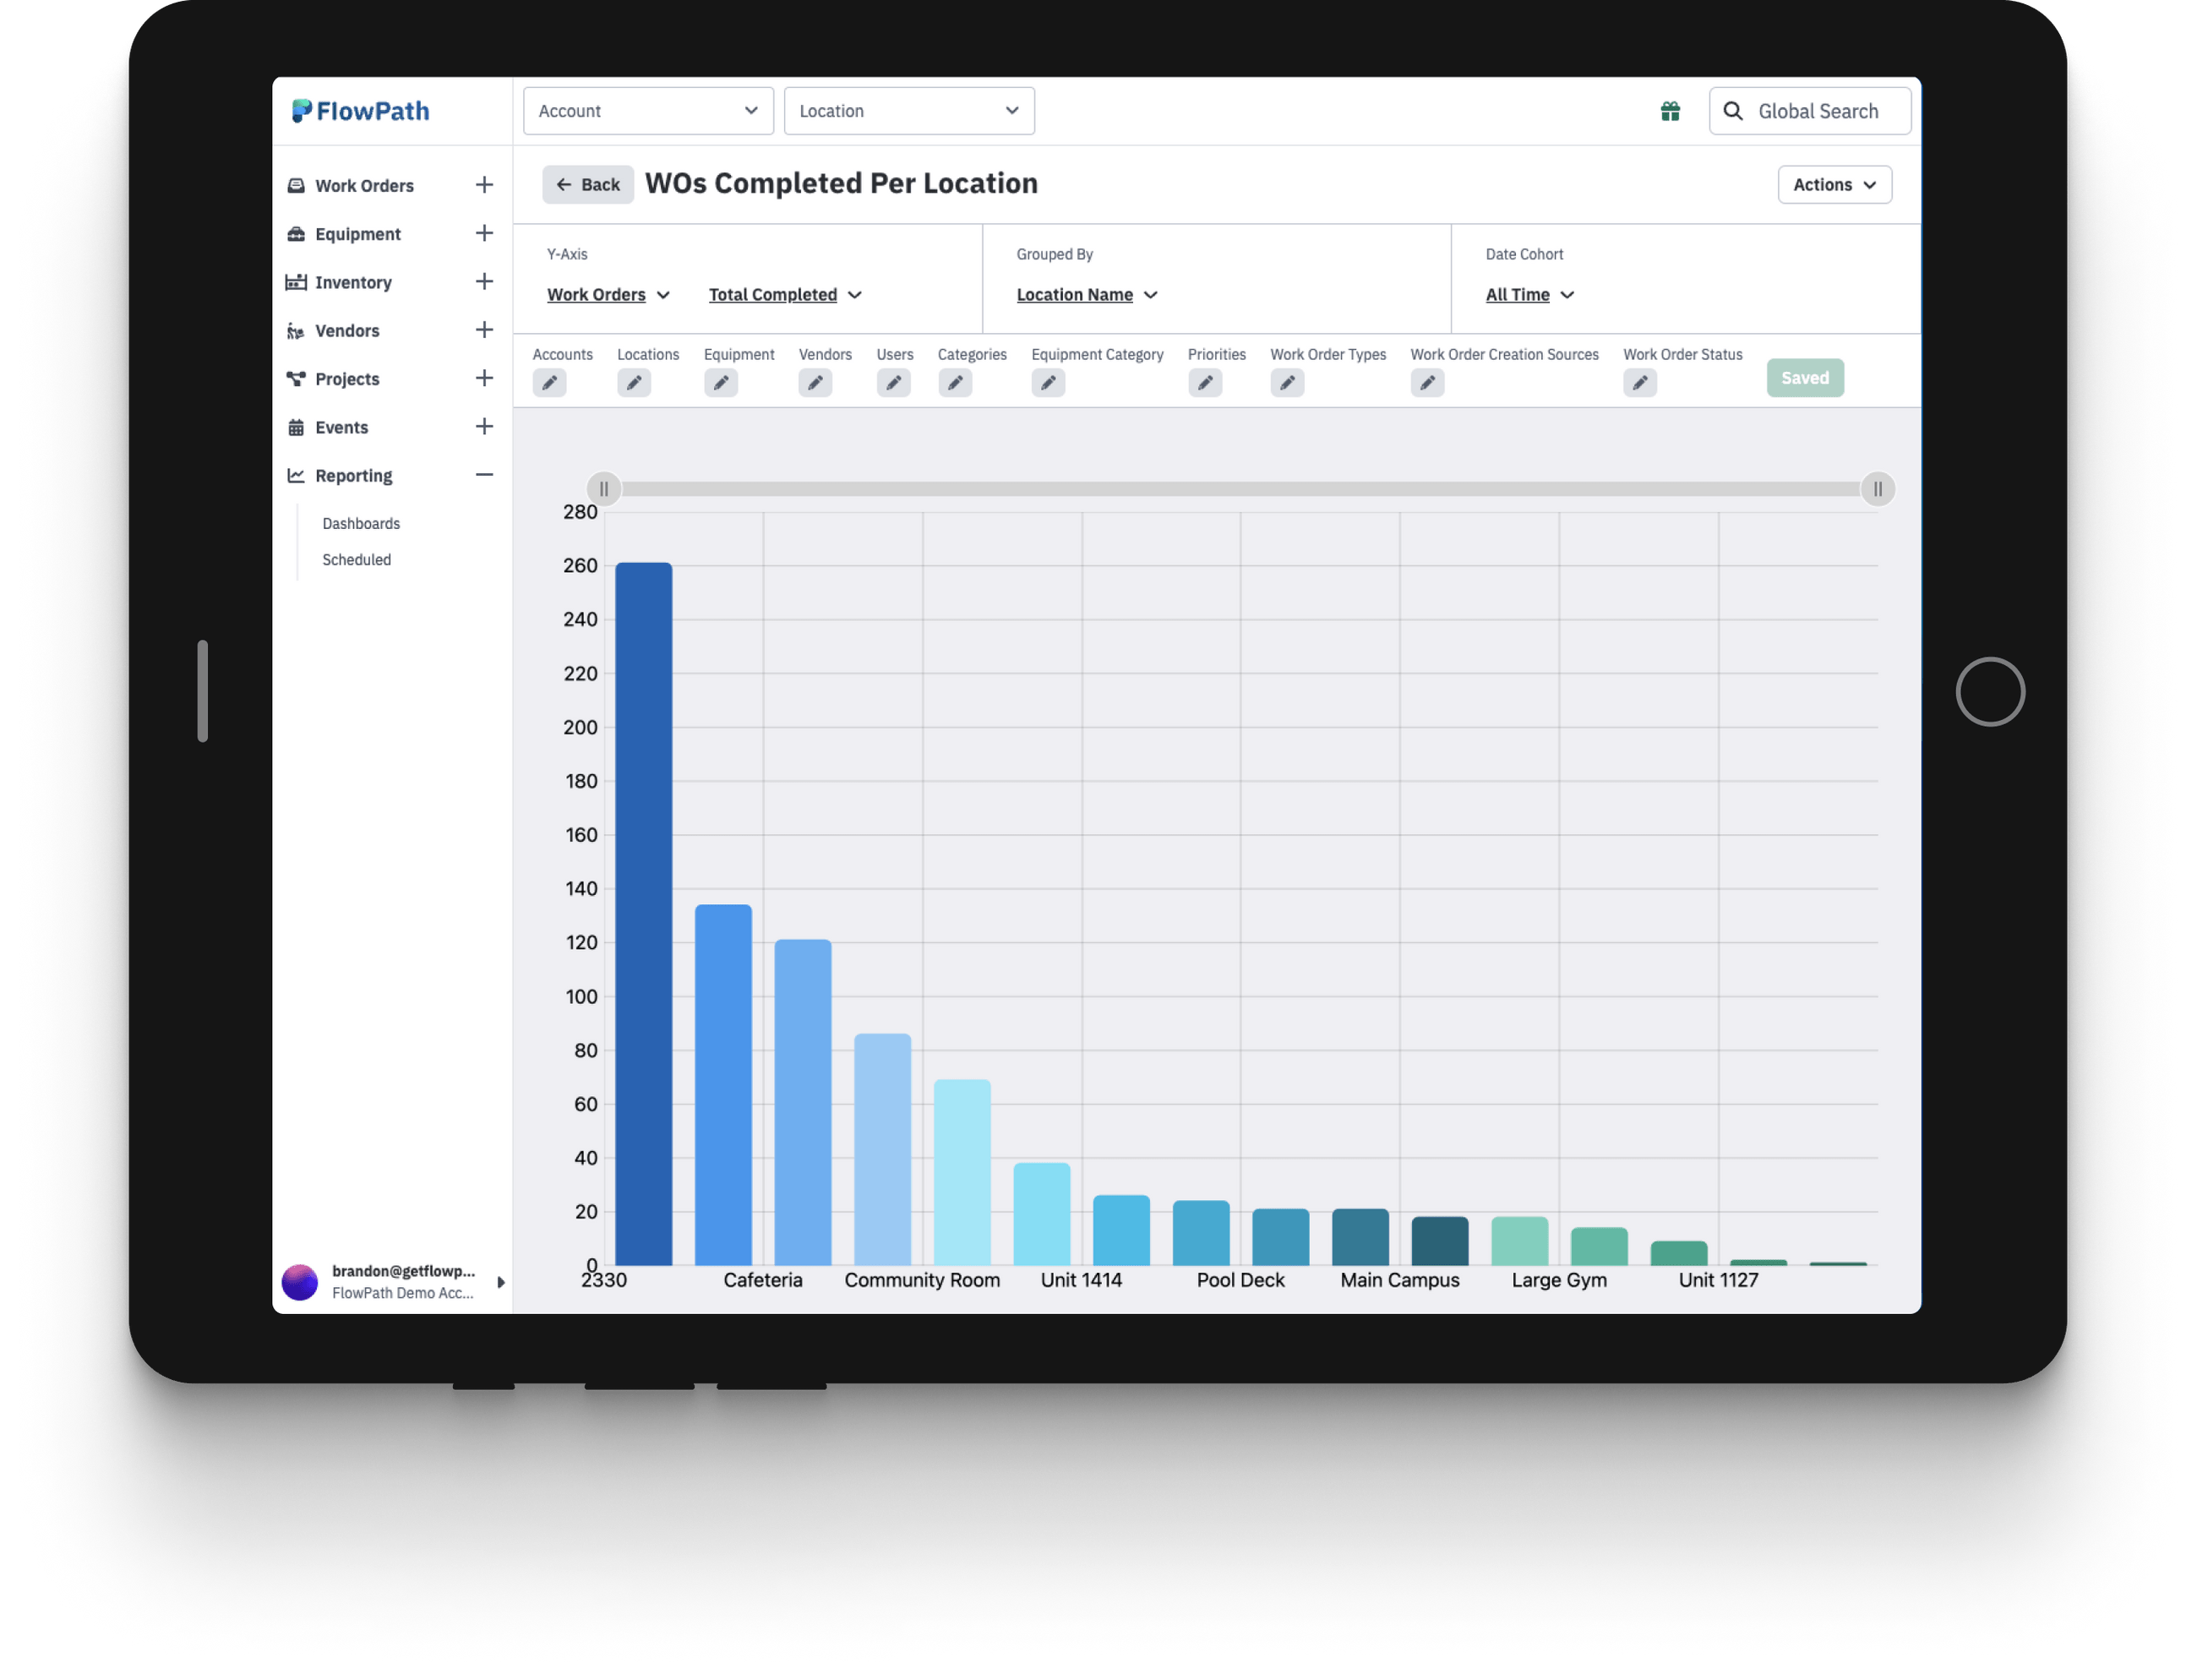The width and height of the screenshot is (2197, 1680).
Task: Edit the Accounts filter pencil icon
Action: (549, 382)
